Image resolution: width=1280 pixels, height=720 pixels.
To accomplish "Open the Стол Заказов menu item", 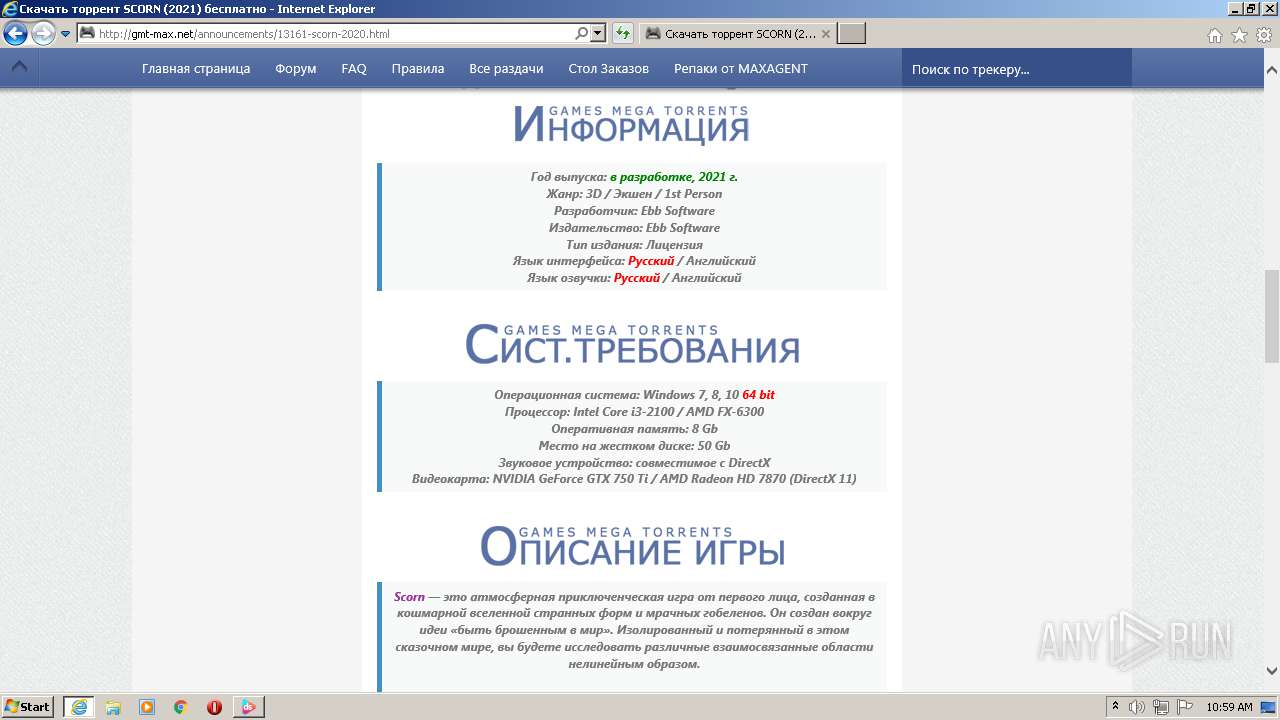I will coord(608,69).
